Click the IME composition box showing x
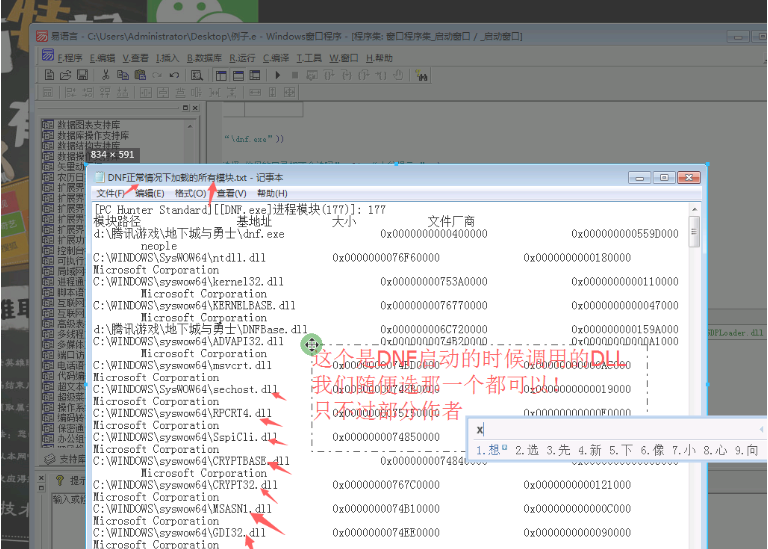Screen dimensions: 768x549 (x=617, y=430)
